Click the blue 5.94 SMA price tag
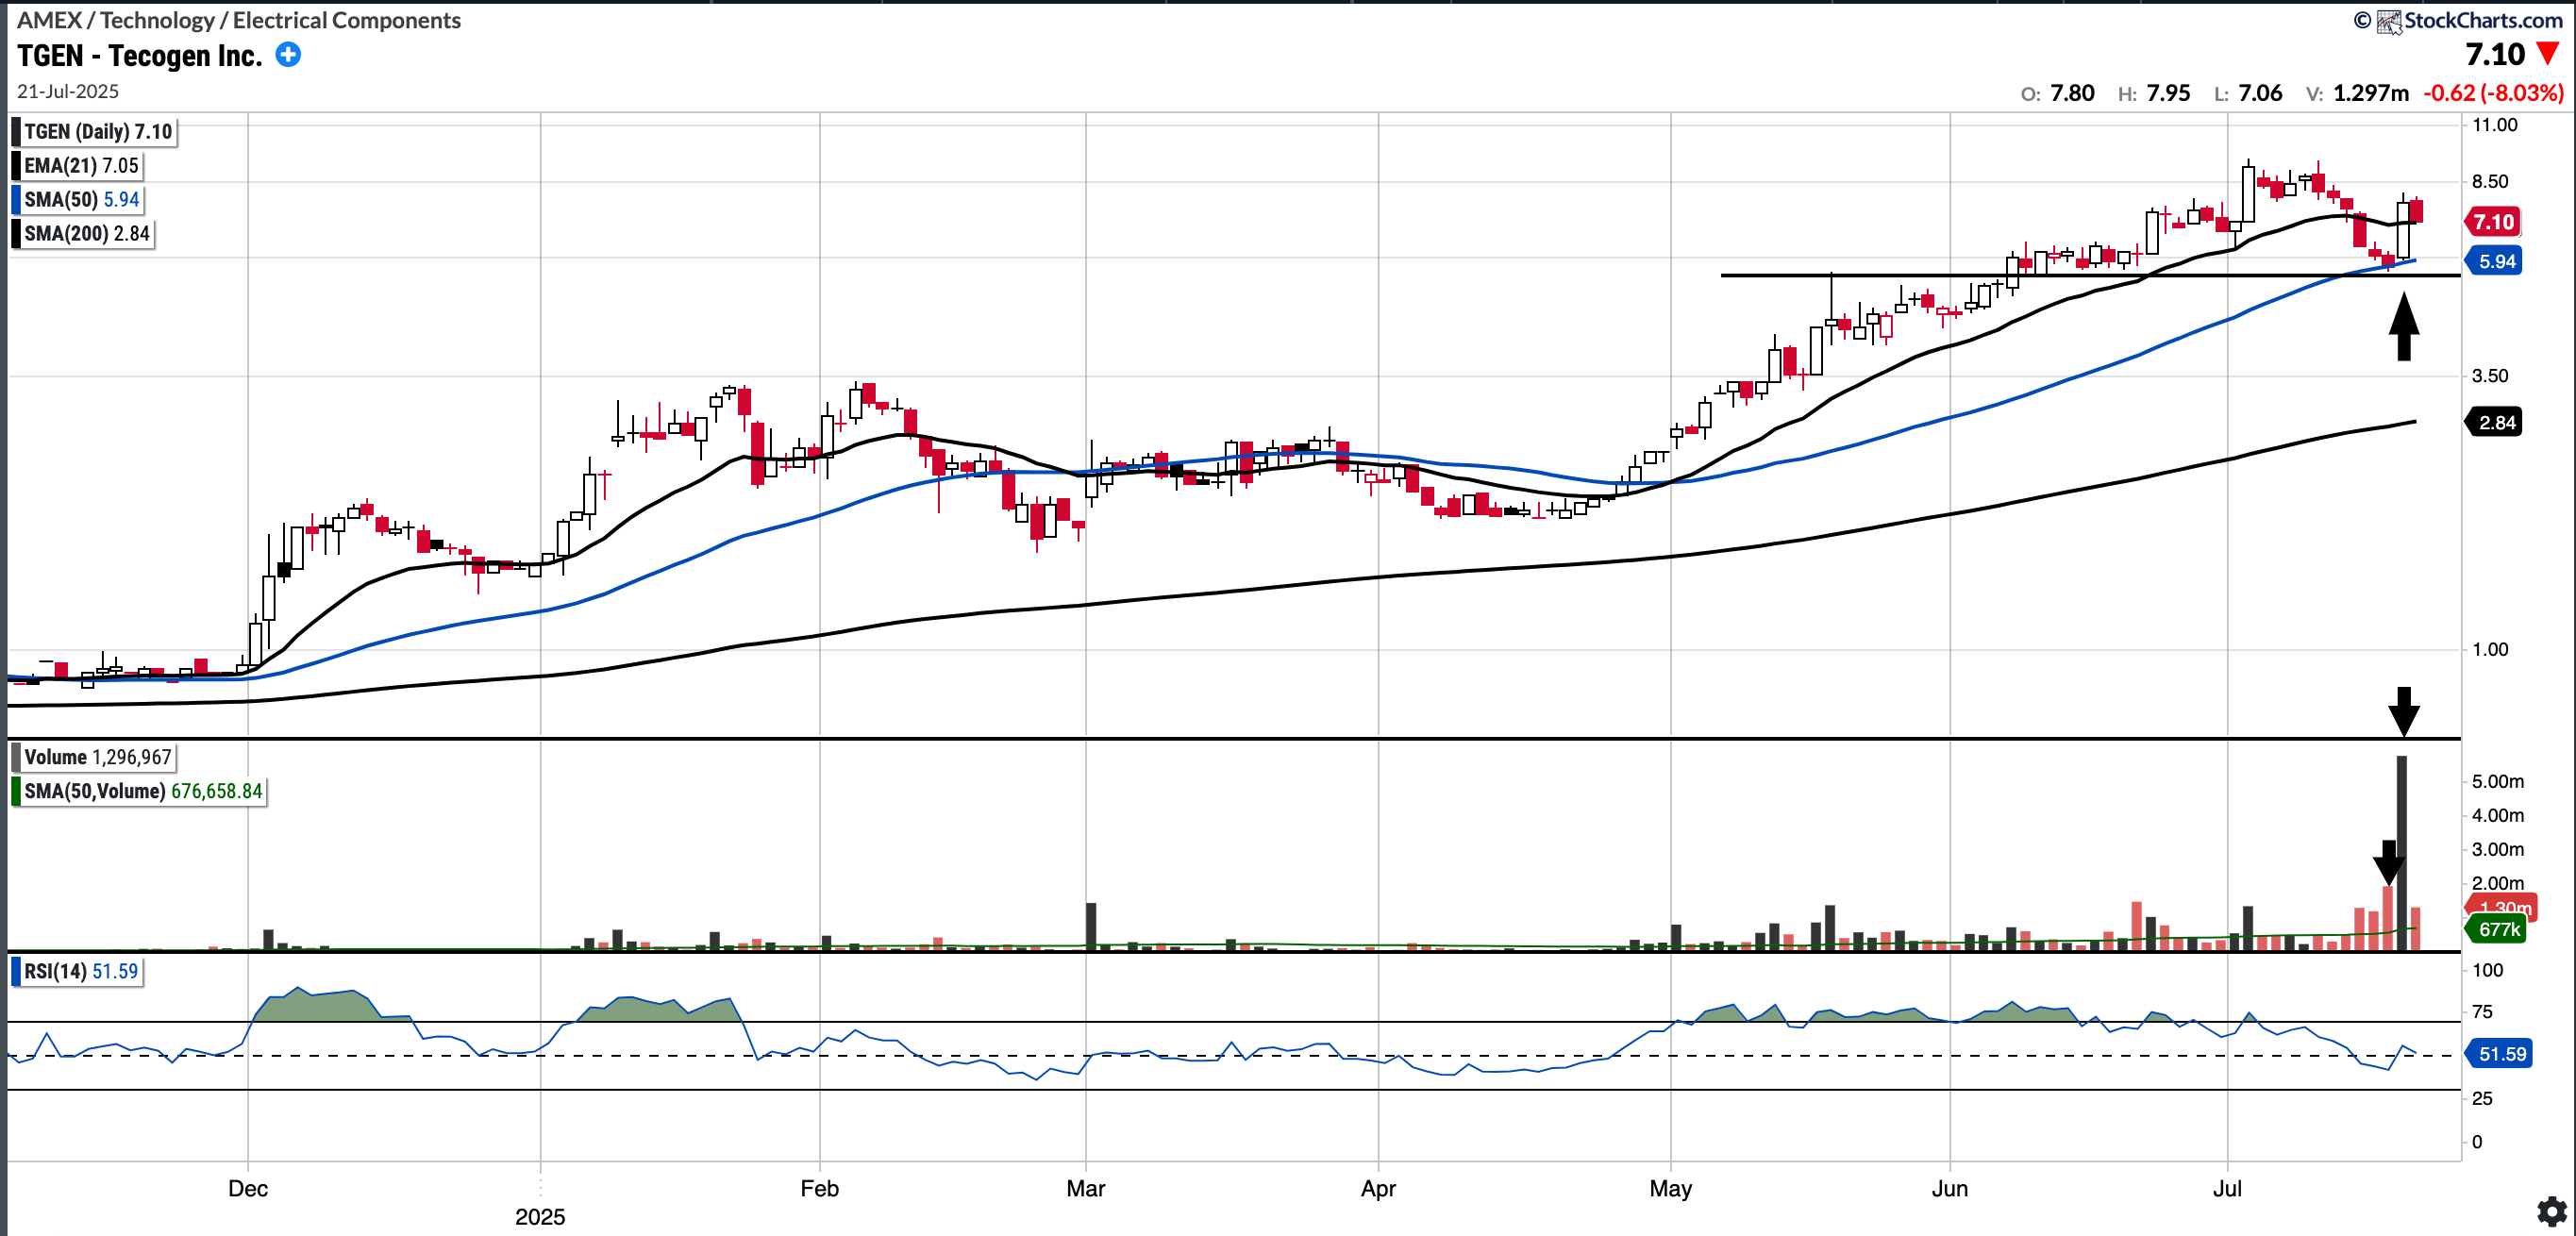This screenshot has width=2576, height=1236. click(x=2496, y=262)
